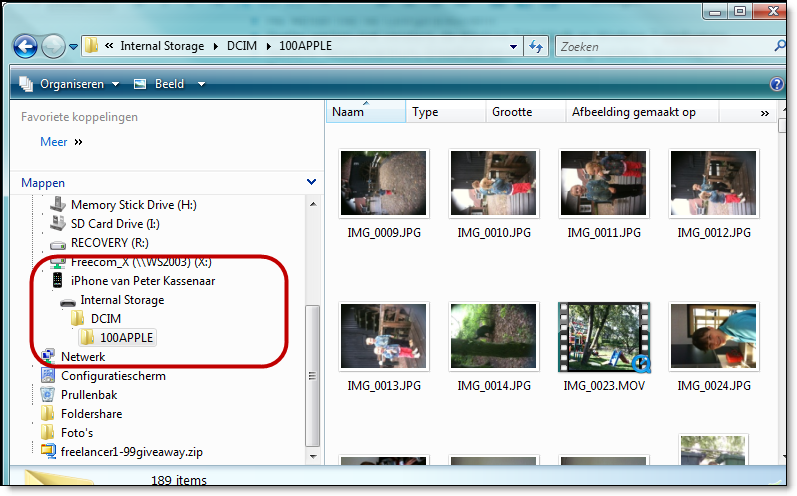797x496 pixels.
Task: Sort by the Type column header
Action: point(446,112)
